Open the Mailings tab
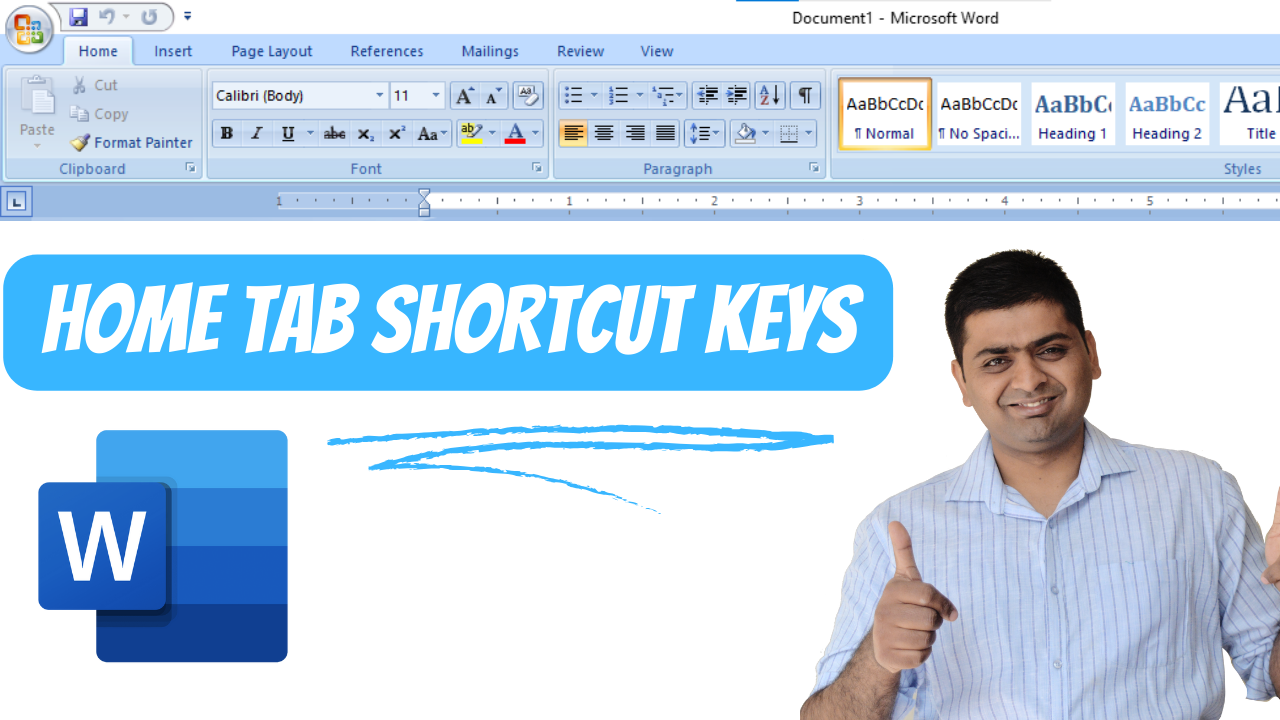The width and height of the screenshot is (1280, 720). pos(490,51)
